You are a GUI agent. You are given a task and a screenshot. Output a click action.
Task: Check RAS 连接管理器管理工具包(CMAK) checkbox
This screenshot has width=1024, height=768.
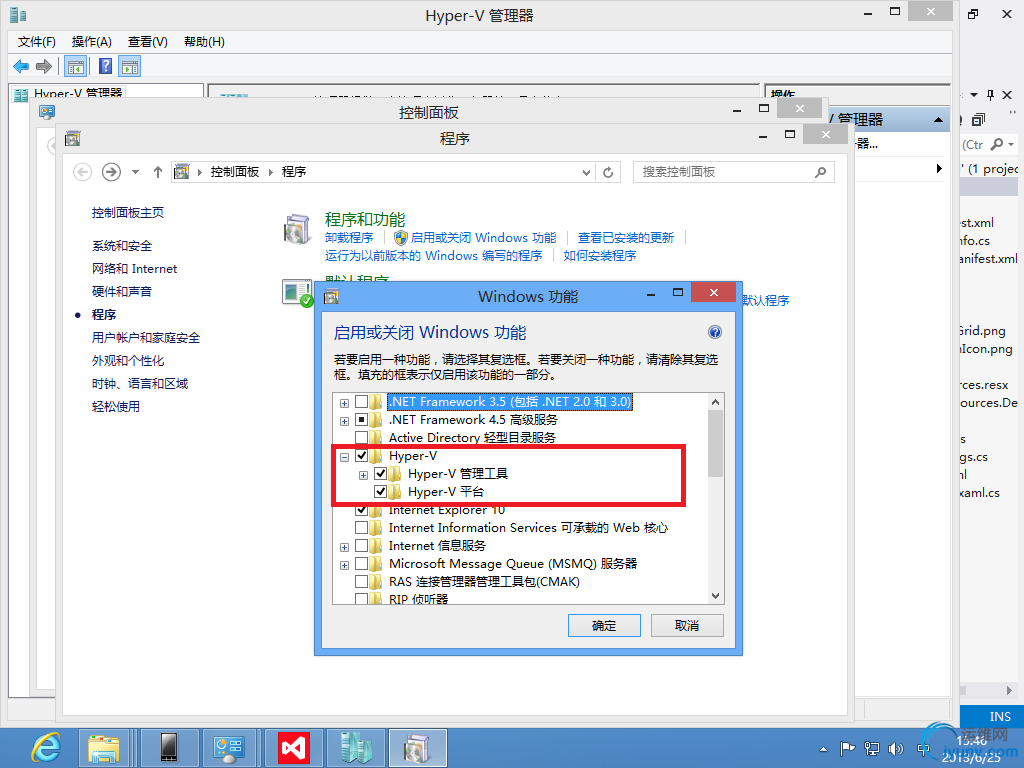pyautogui.click(x=361, y=581)
